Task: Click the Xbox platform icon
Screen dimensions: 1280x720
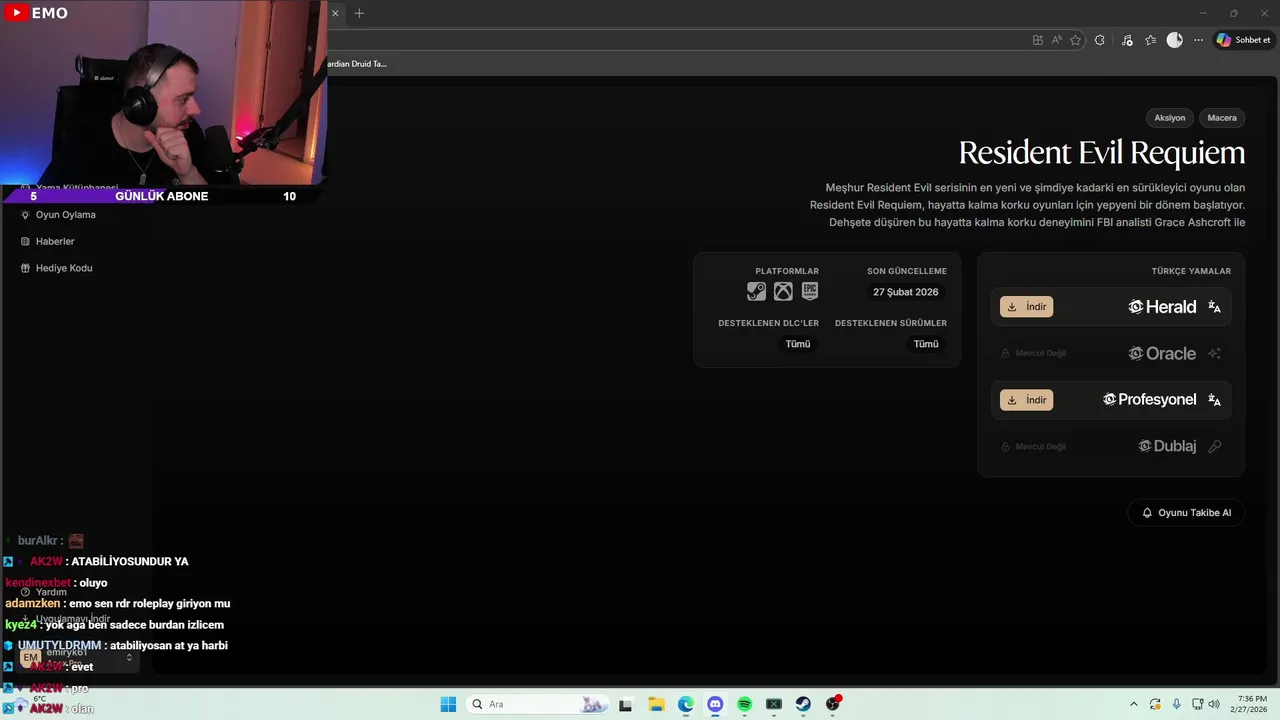Action: tap(783, 292)
